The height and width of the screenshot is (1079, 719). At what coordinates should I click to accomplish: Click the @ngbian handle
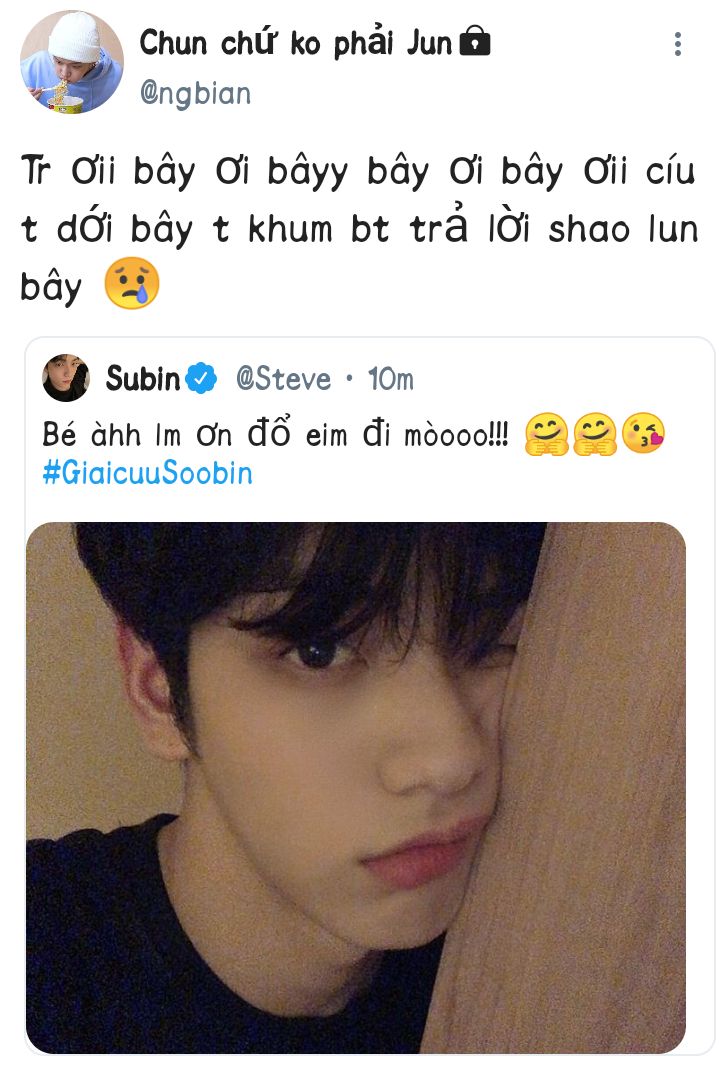pos(195,93)
